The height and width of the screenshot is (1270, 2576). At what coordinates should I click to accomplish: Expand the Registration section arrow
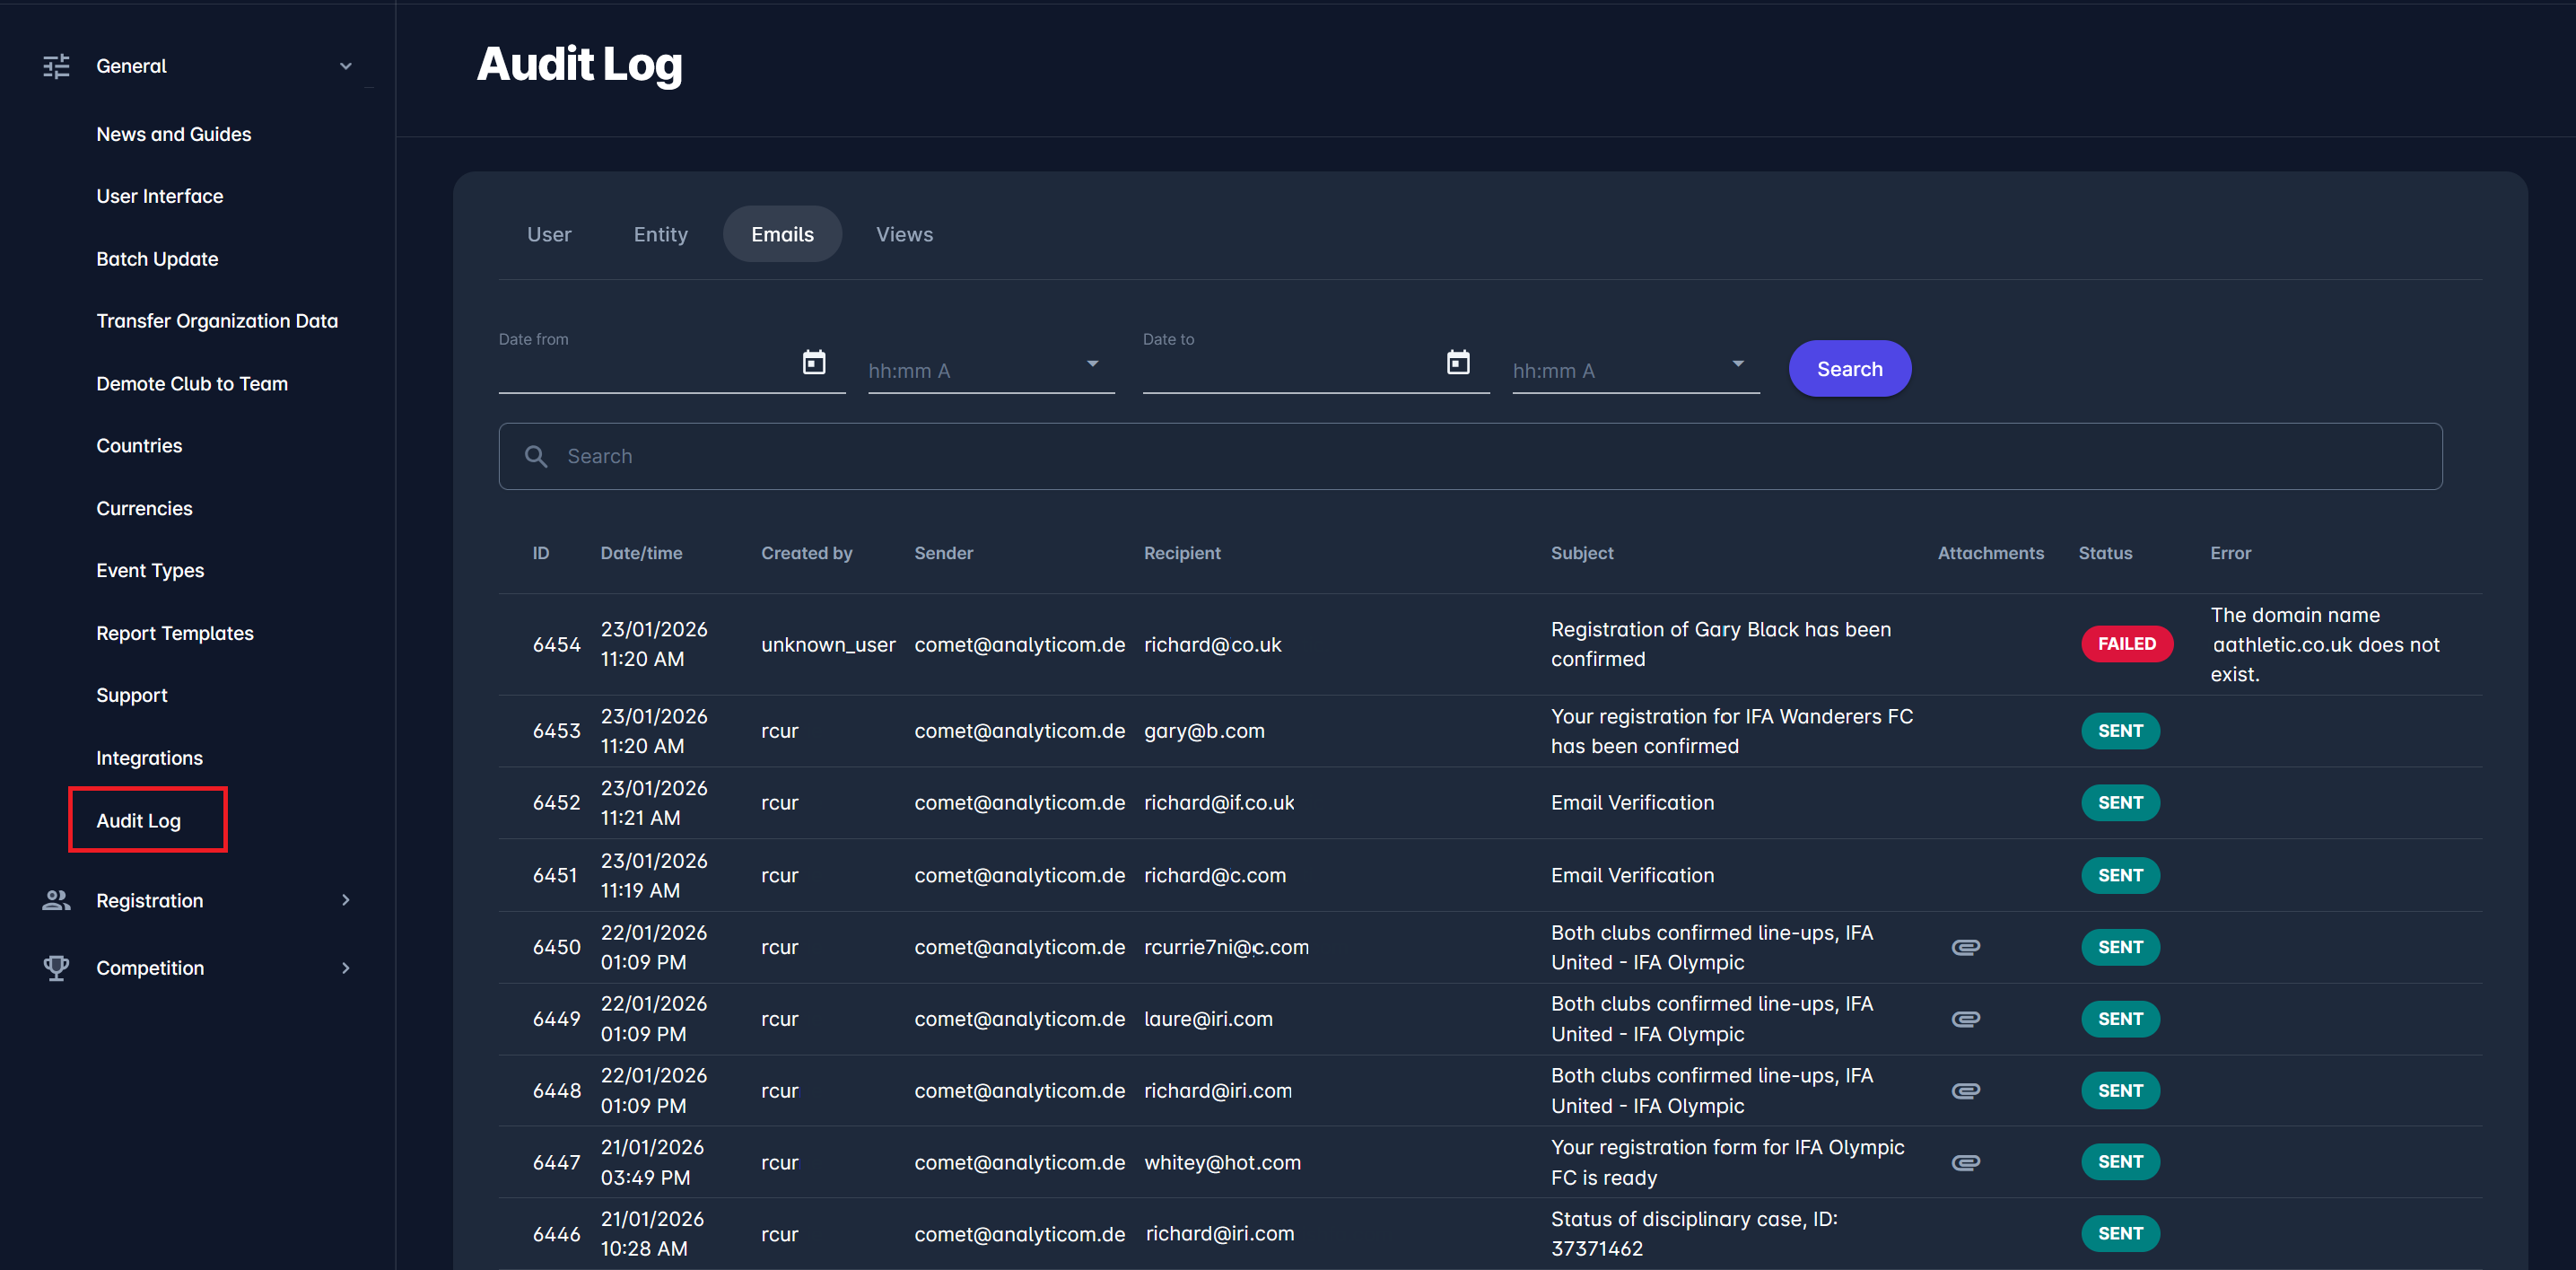346,900
